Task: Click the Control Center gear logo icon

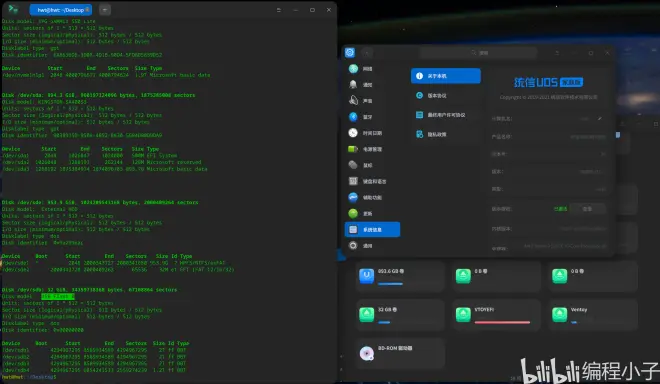Action: 350,53
